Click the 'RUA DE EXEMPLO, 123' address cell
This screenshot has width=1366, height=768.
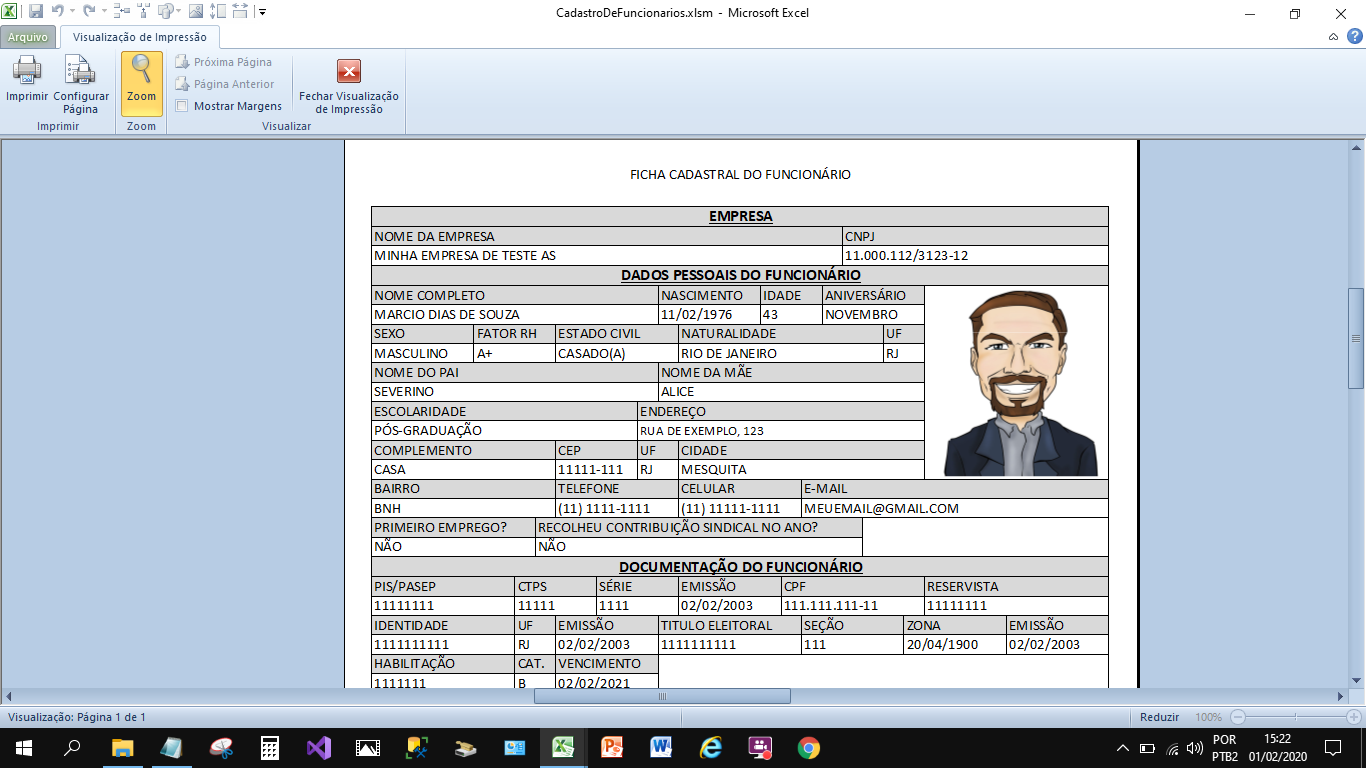point(781,430)
